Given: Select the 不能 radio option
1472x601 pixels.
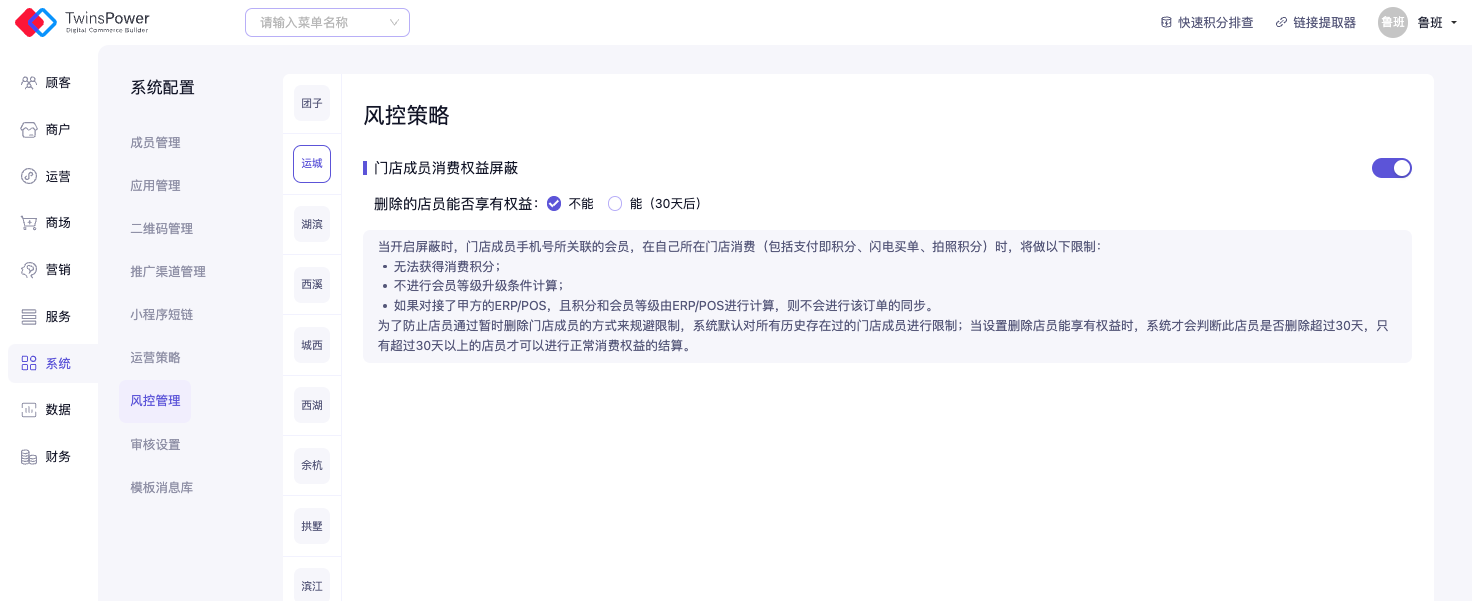Looking at the screenshot, I should [554, 204].
